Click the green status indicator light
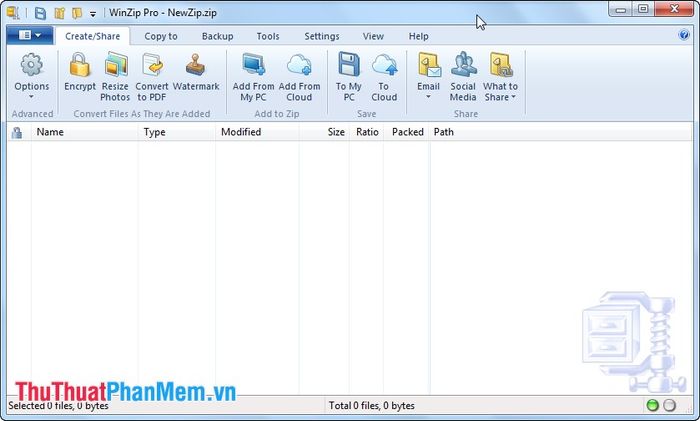 click(653, 405)
